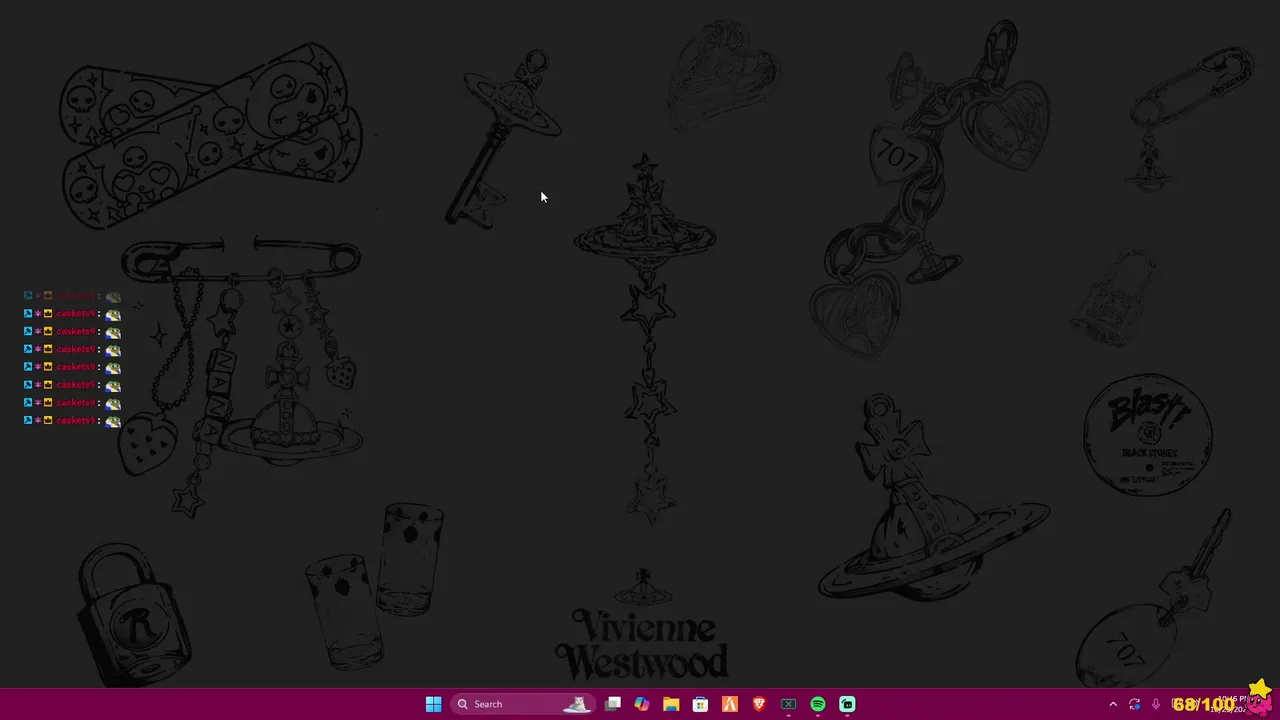Launch Copilot from the taskbar
This screenshot has width=1280, height=720.
coord(642,704)
